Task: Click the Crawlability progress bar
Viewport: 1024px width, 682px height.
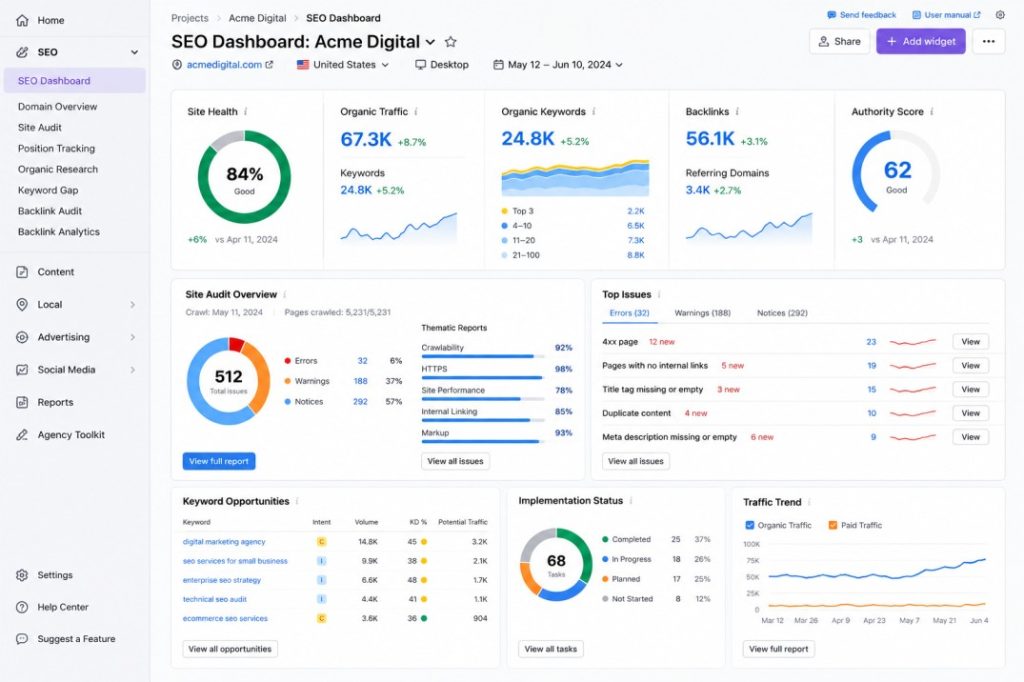Action: click(x=483, y=357)
